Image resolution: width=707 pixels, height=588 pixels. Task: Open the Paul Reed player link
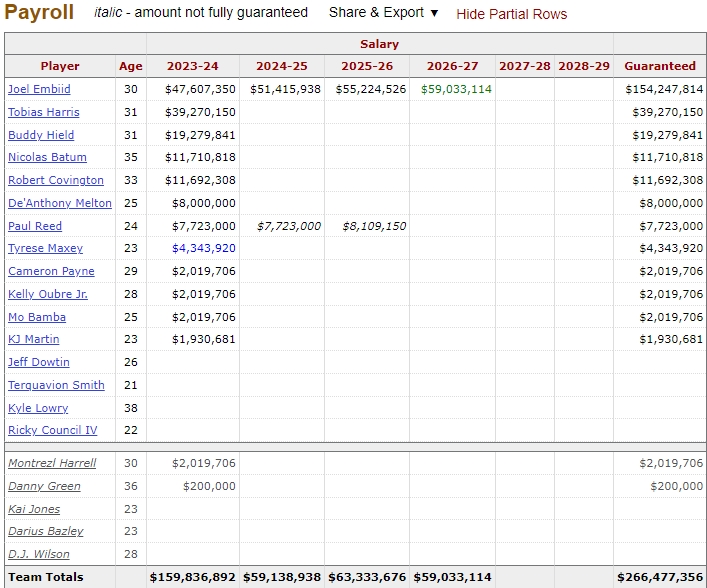tap(35, 226)
